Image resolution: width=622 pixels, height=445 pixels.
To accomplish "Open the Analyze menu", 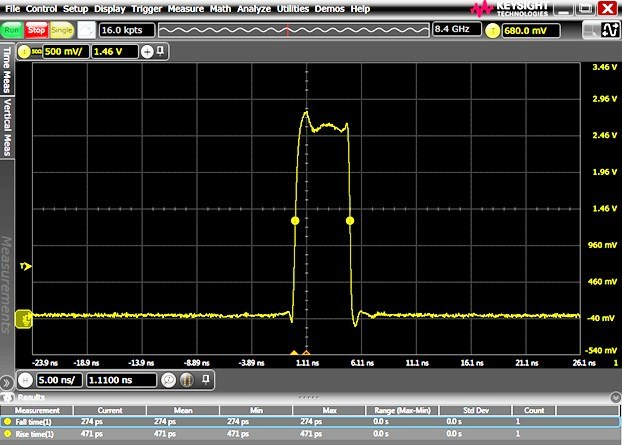I will pyautogui.click(x=254, y=9).
